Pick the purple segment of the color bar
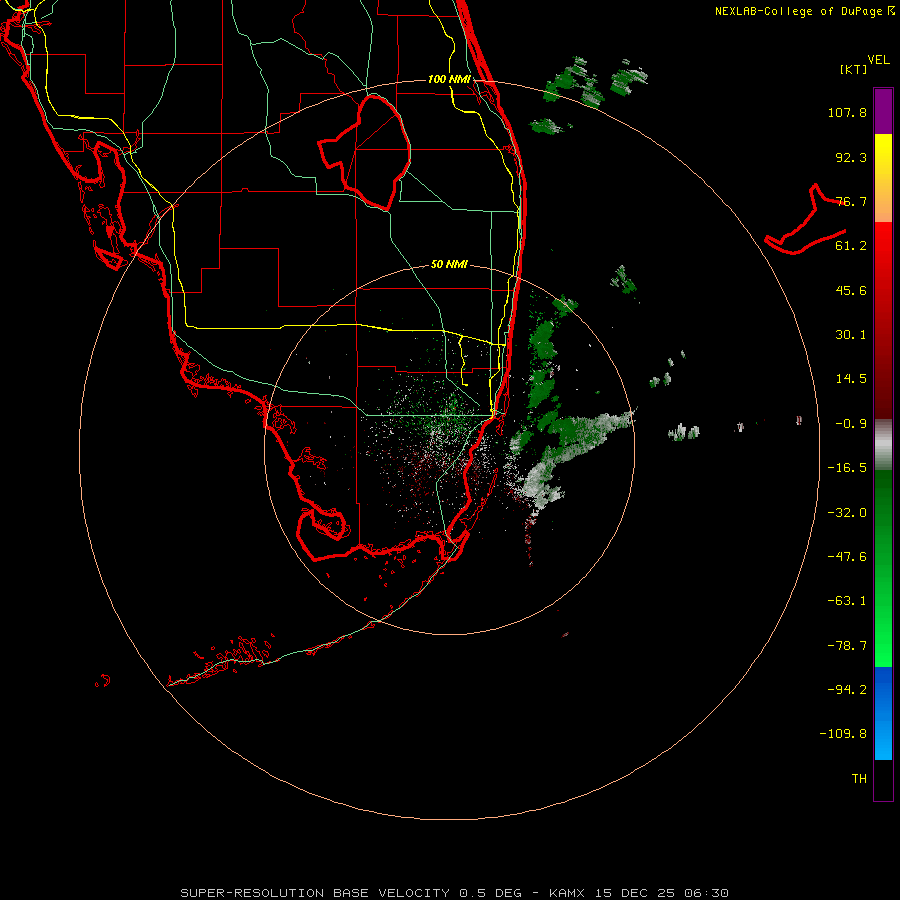 point(883,111)
